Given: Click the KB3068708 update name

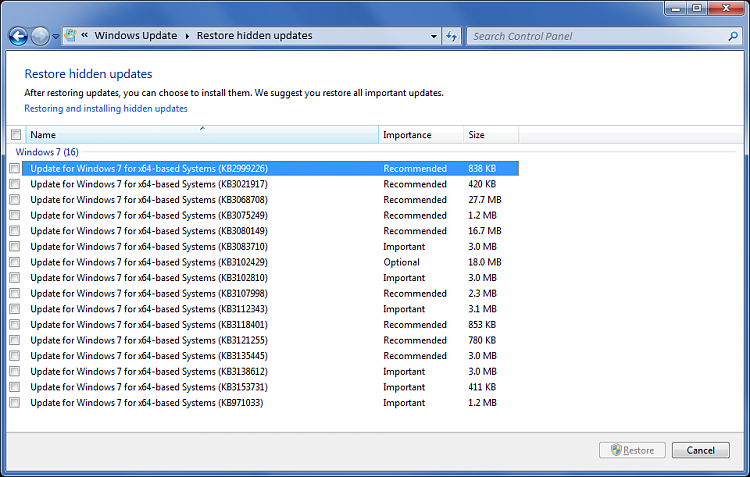Looking at the screenshot, I should 149,200.
